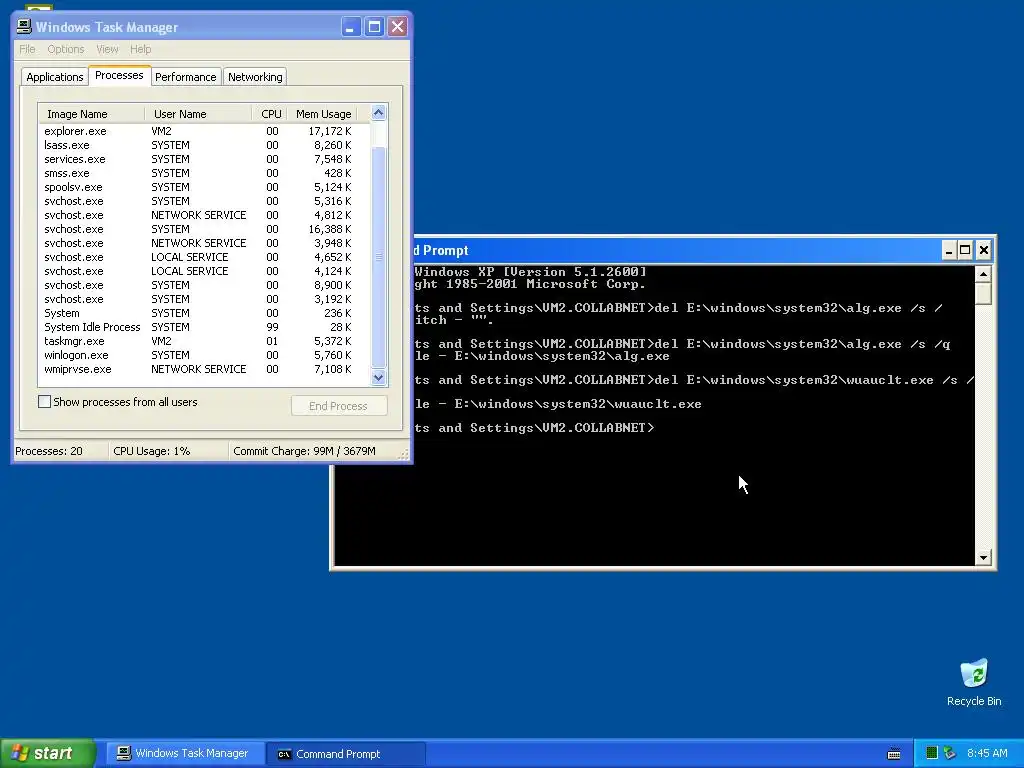Switch to the Processes tab
Screen dimensions: 1024x768
[x=119, y=75]
